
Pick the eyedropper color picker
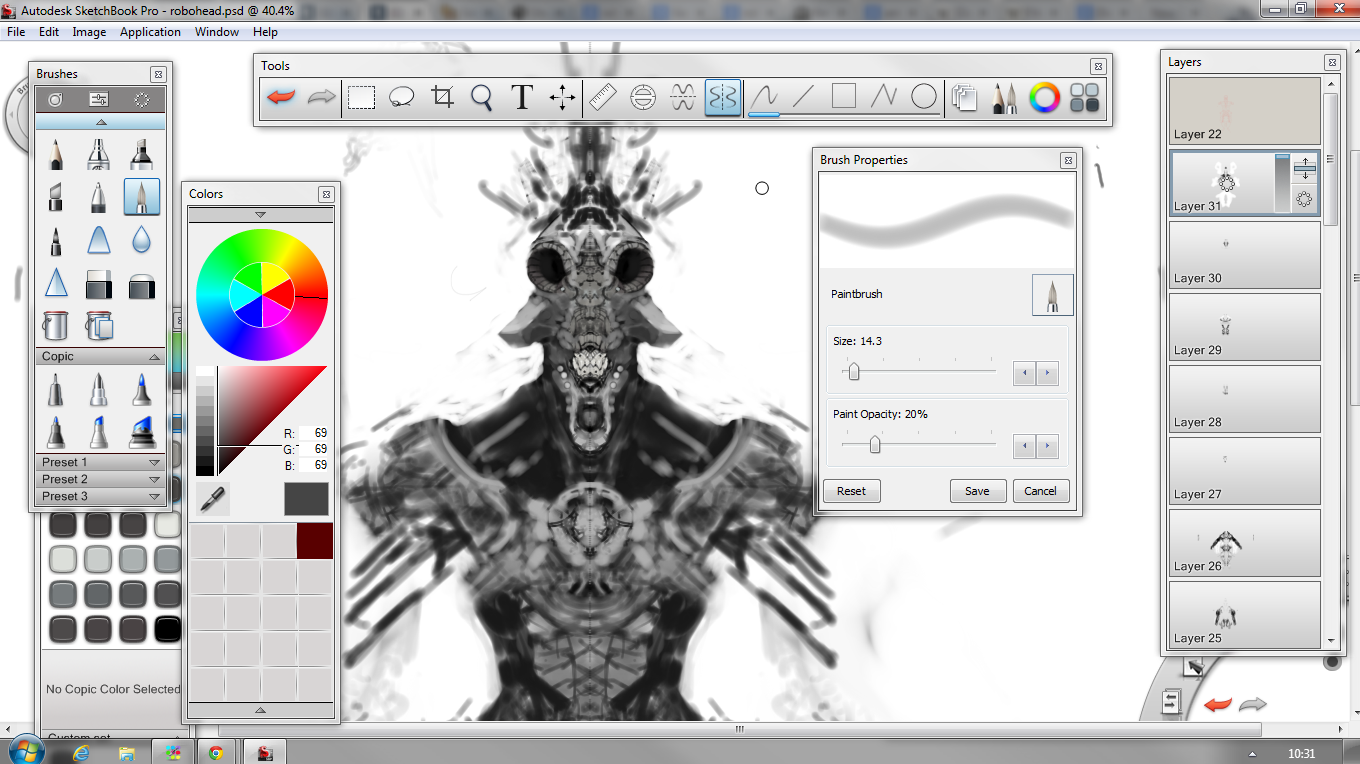(x=213, y=498)
